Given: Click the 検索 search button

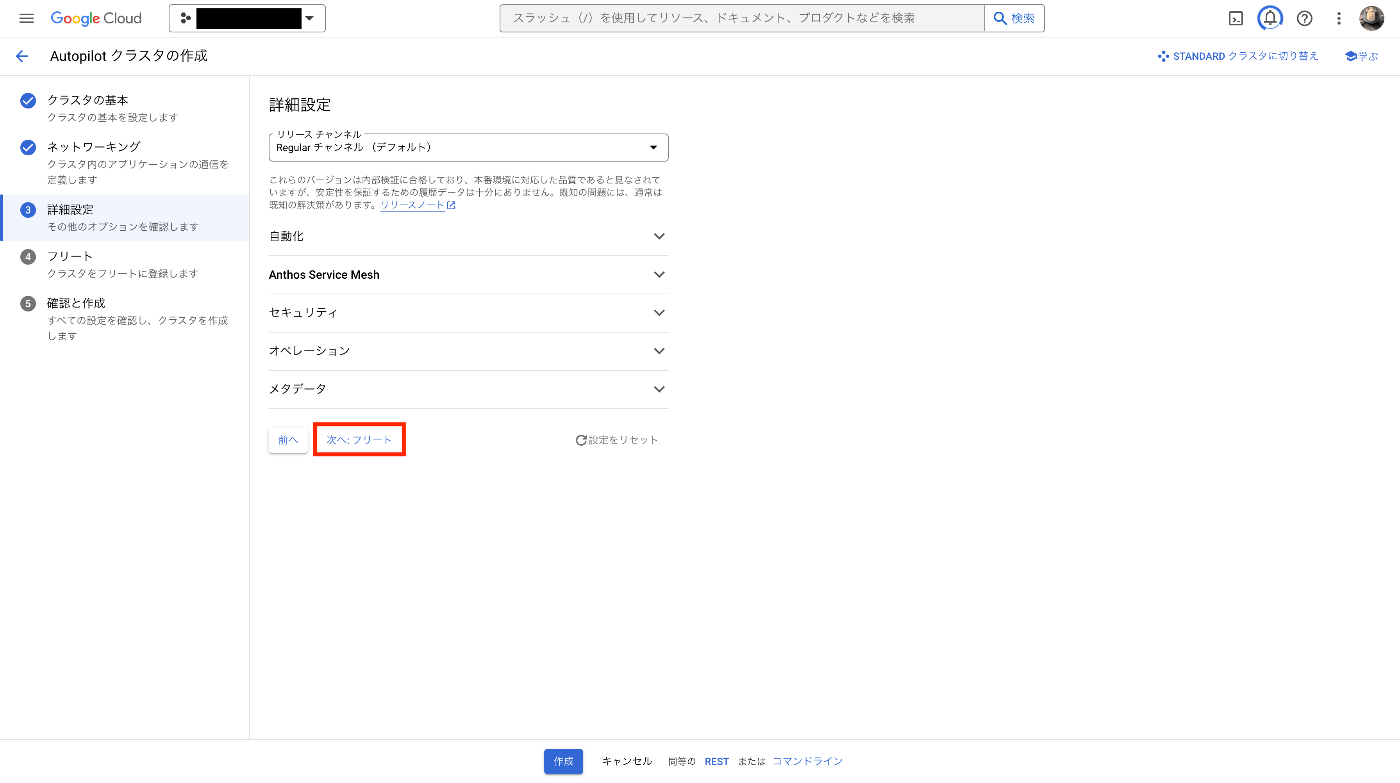Looking at the screenshot, I should [x=1014, y=18].
